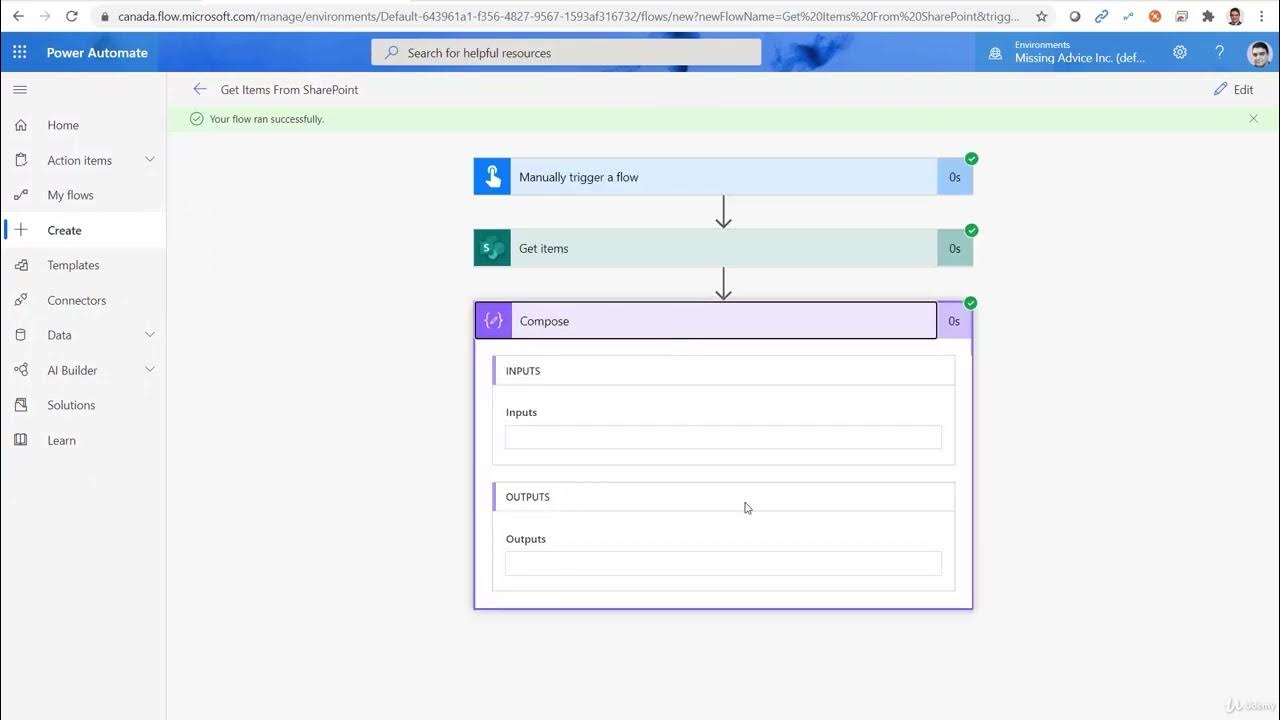Open My flows in the navigation

70,195
